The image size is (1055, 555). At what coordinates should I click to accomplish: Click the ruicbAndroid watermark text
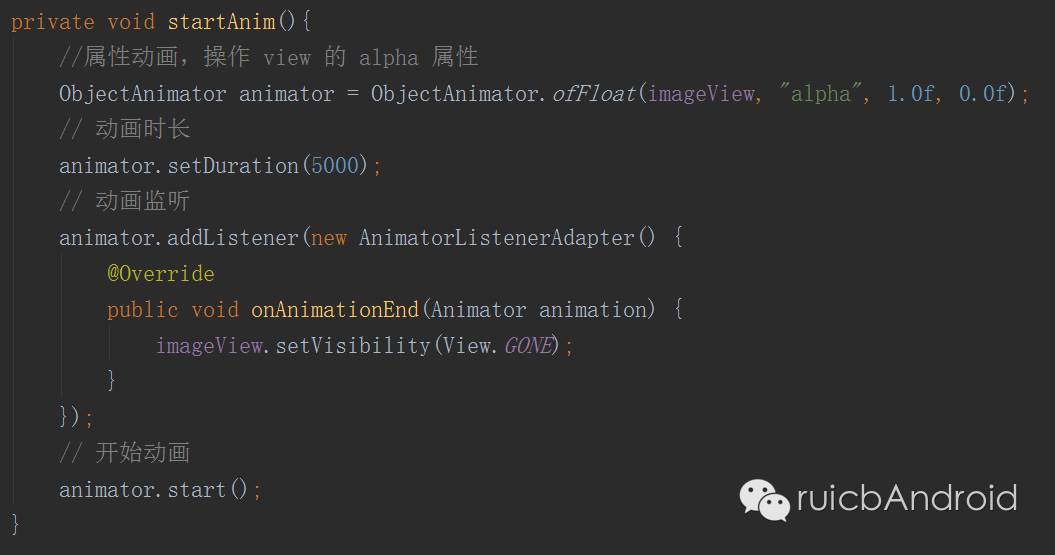click(x=906, y=498)
